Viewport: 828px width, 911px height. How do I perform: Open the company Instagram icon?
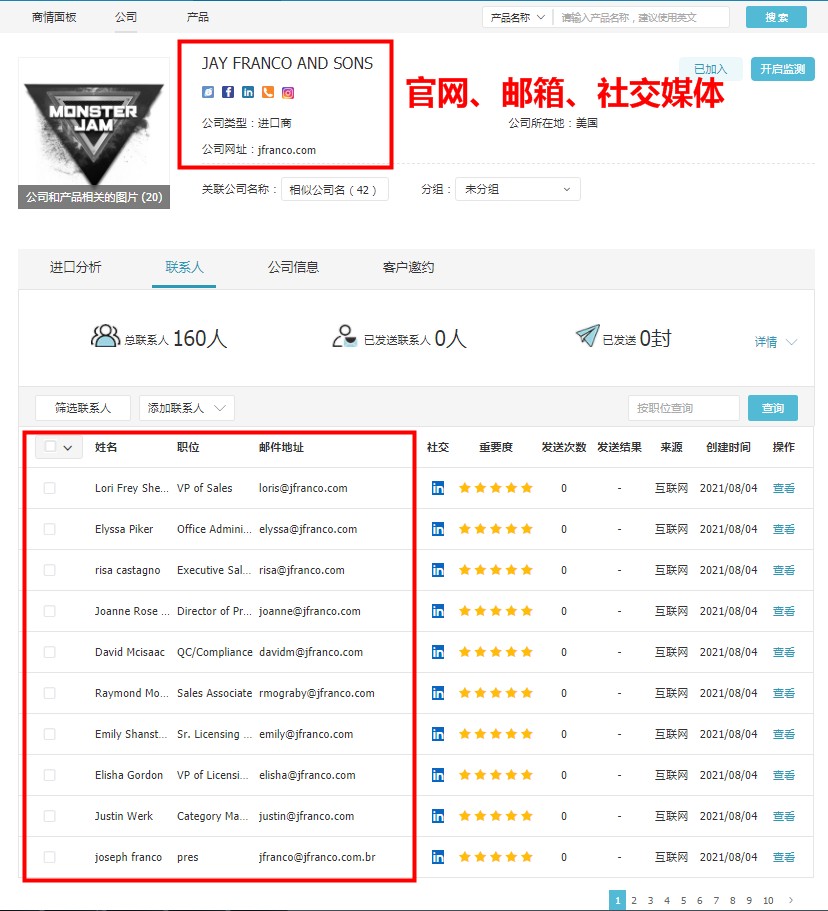pyautogui.click(x=288, y=92)
